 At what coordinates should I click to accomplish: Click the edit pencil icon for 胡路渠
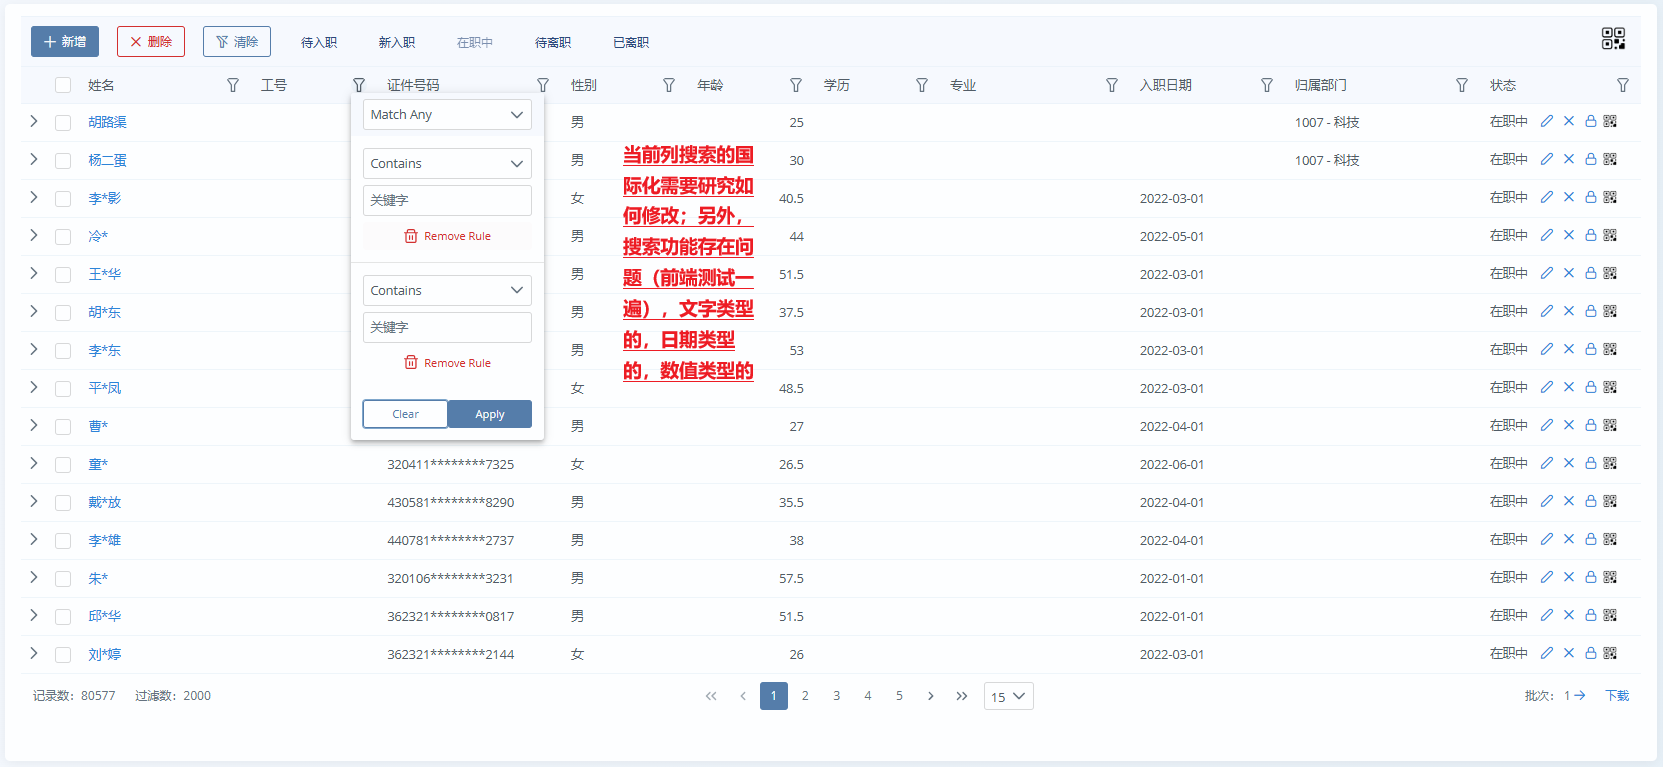(1547, 121)
